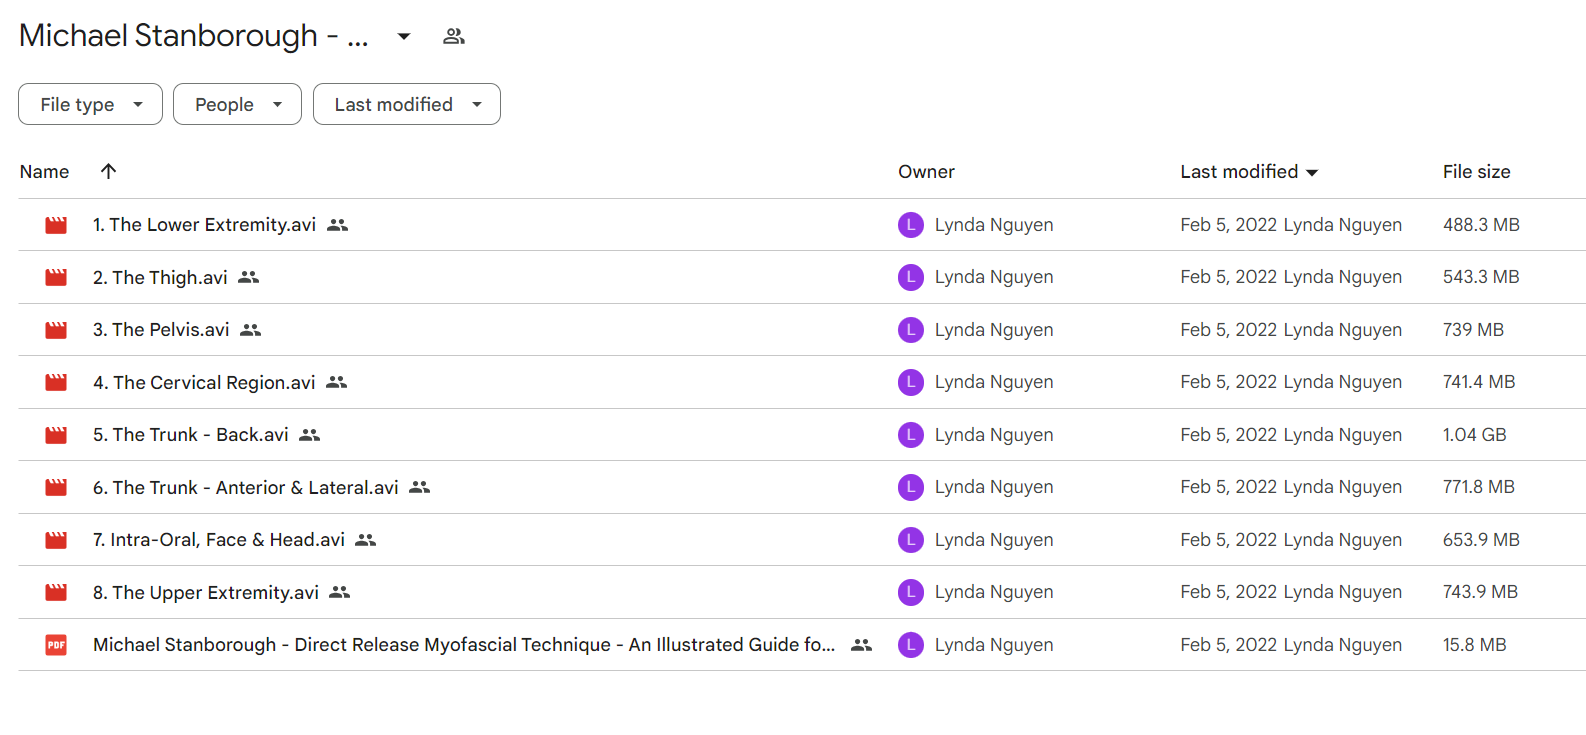The width and height of the screenshot is (1586, 735).
Task: Open the File type filter dropdown
Action: (90, 104)
